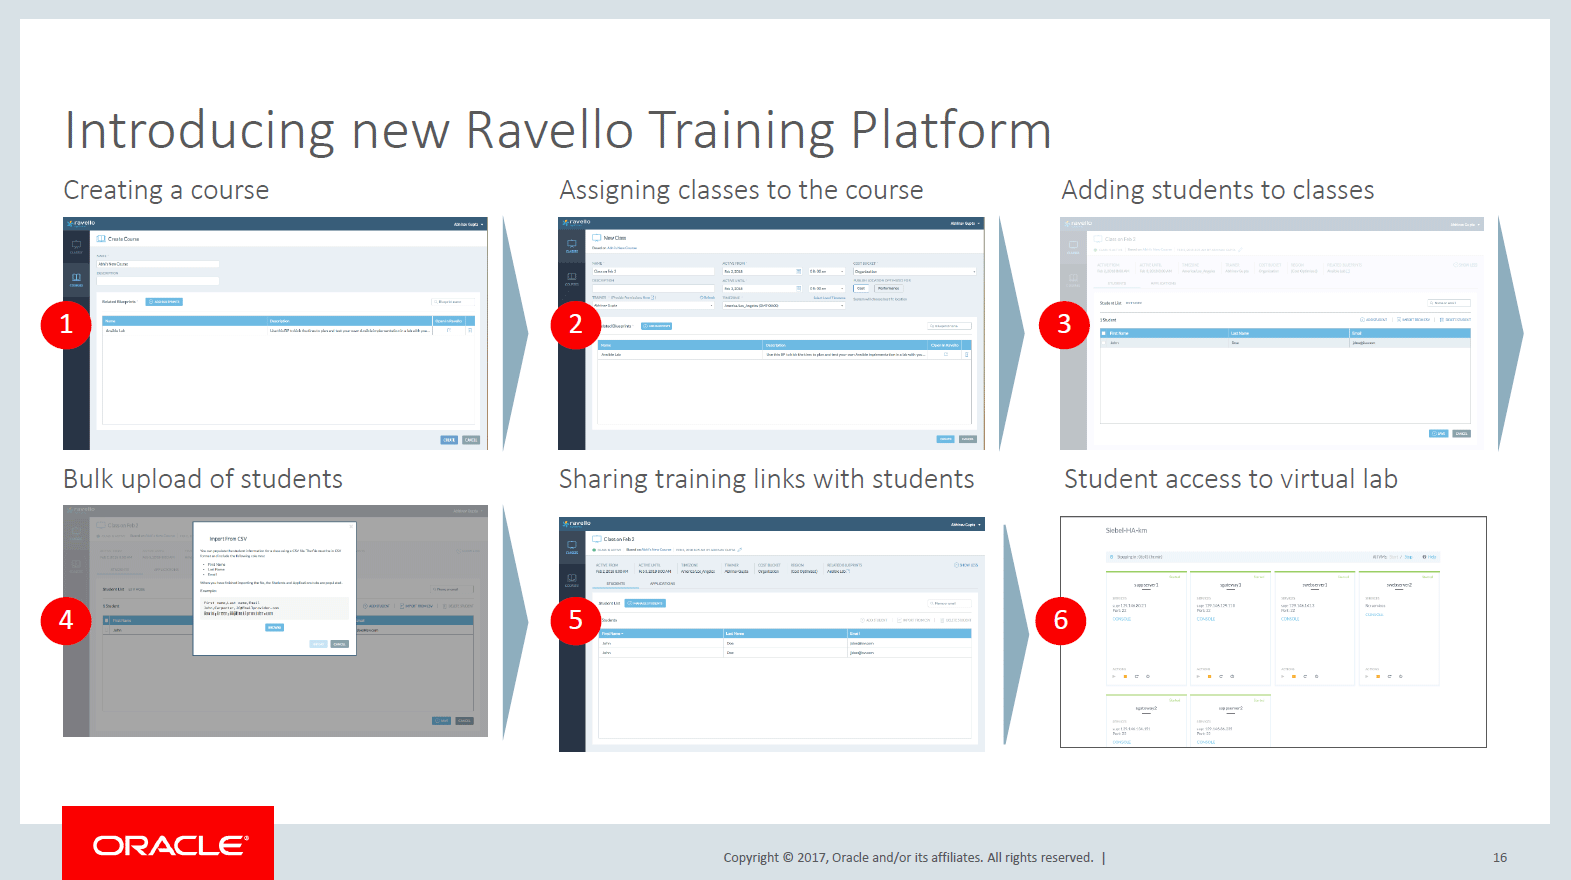Open user account dropdown in New Class screenshot
The image size is (1571, 880).
coord(965,223)
